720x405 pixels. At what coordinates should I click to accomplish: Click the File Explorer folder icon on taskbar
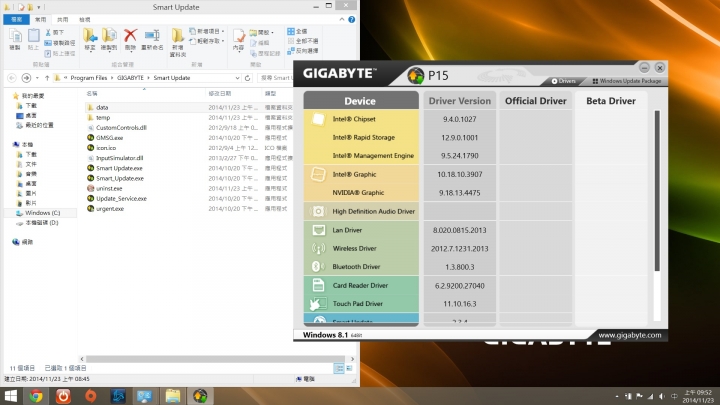coord(173,396)
